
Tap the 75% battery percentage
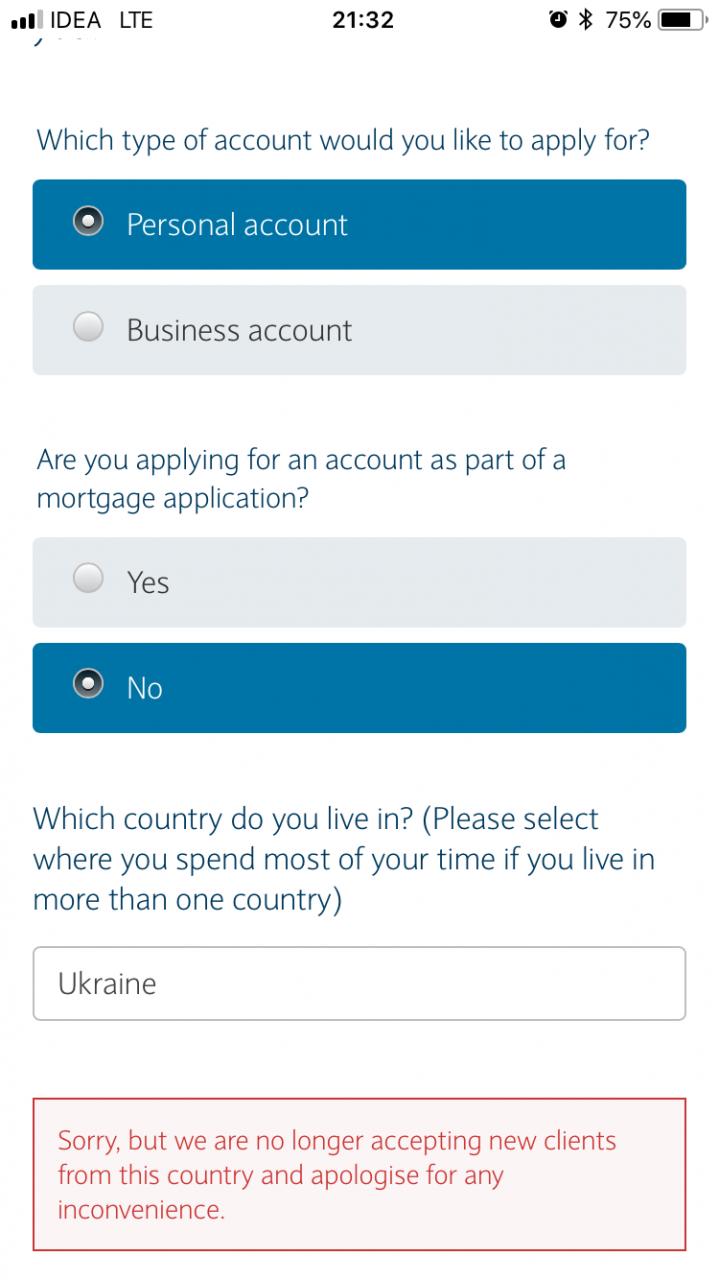click(628, 20)
